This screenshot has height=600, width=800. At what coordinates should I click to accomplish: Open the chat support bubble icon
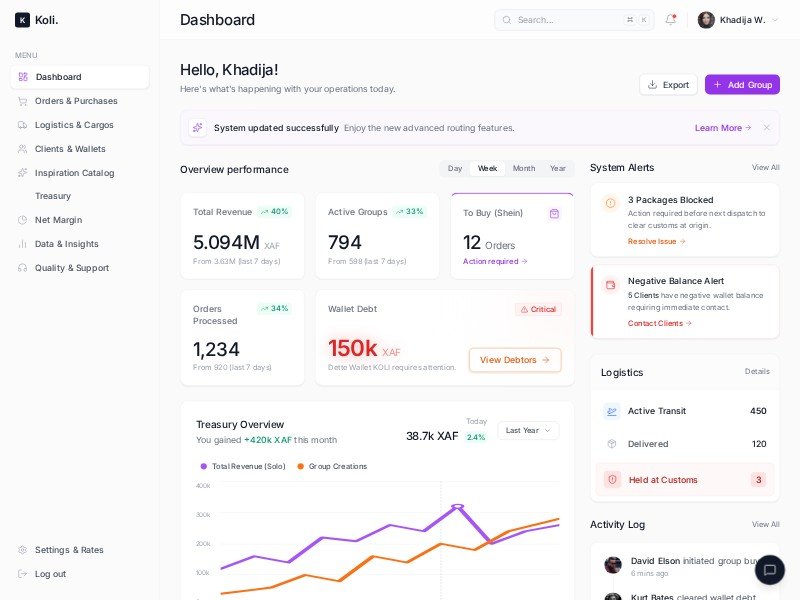(x=769, y=570)
